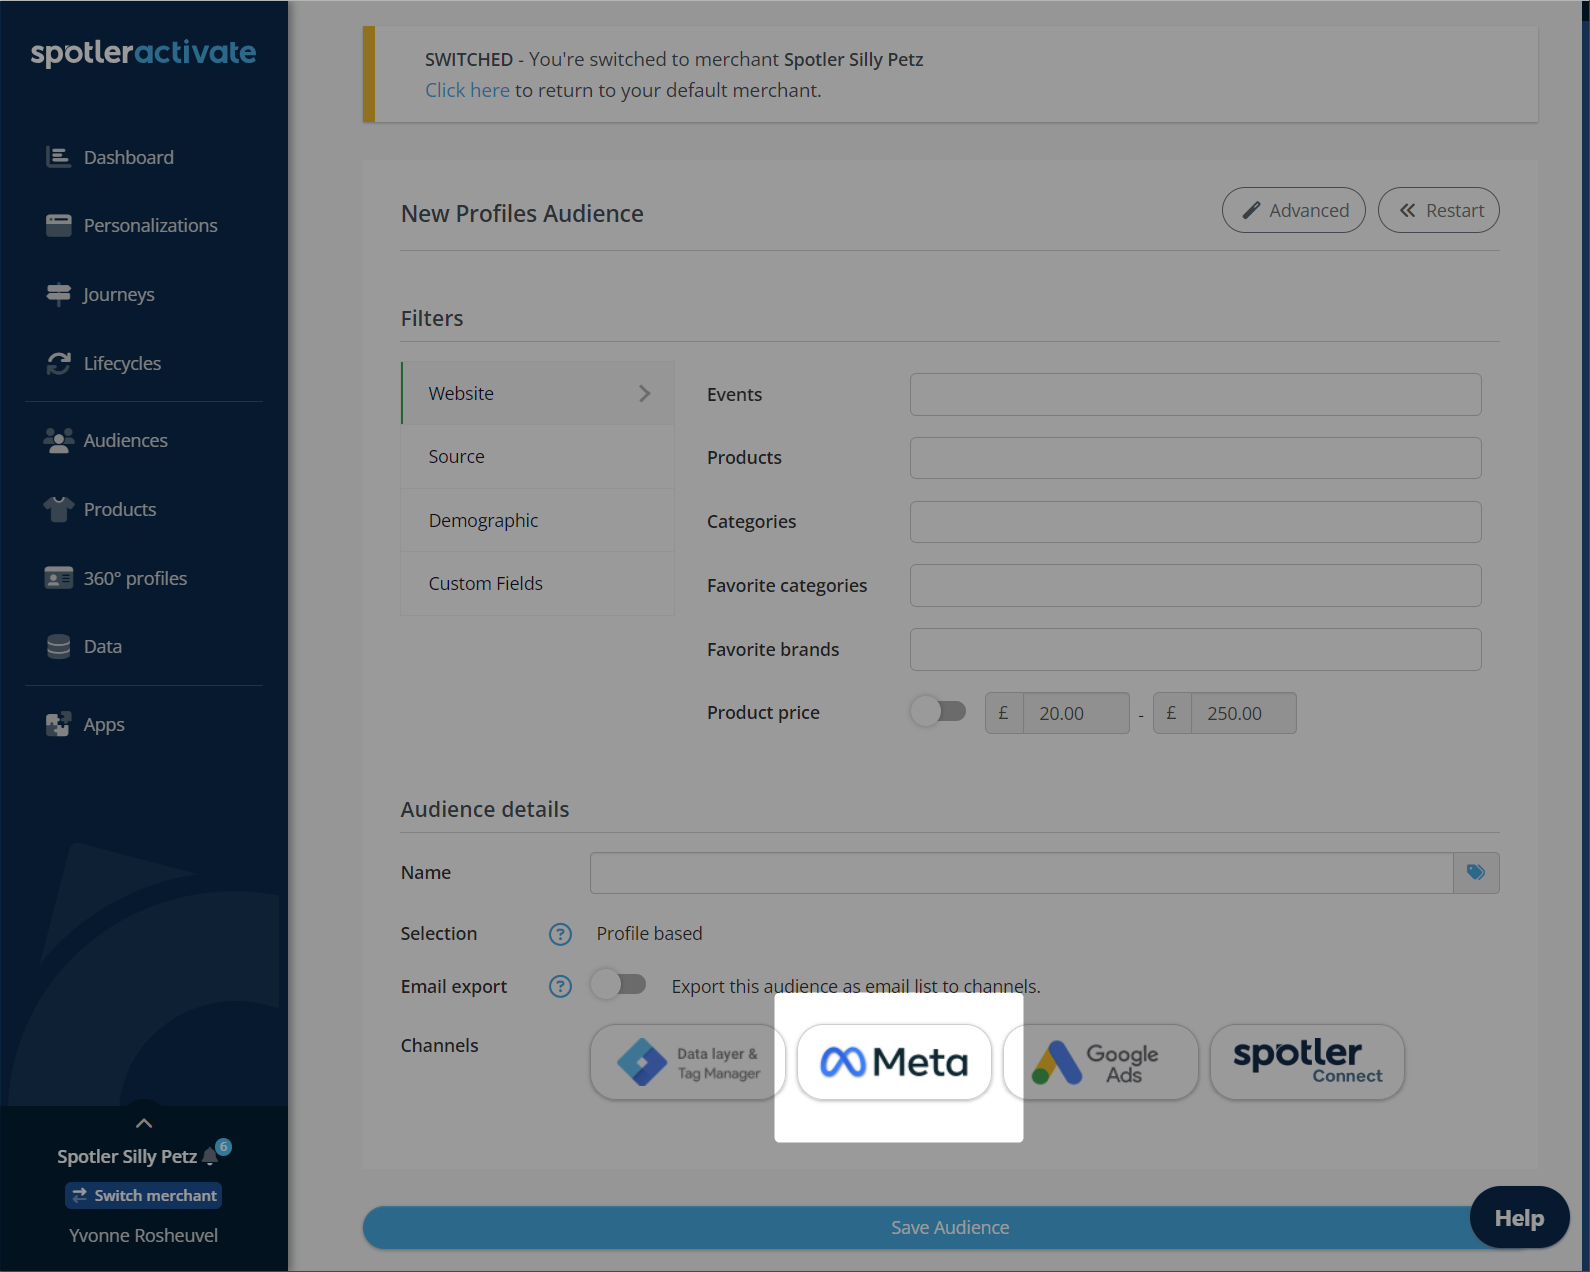Open the Categories dropdown field
Image resolution: width=1590 pixels, height=1272 pixels.
[1195, 522]
